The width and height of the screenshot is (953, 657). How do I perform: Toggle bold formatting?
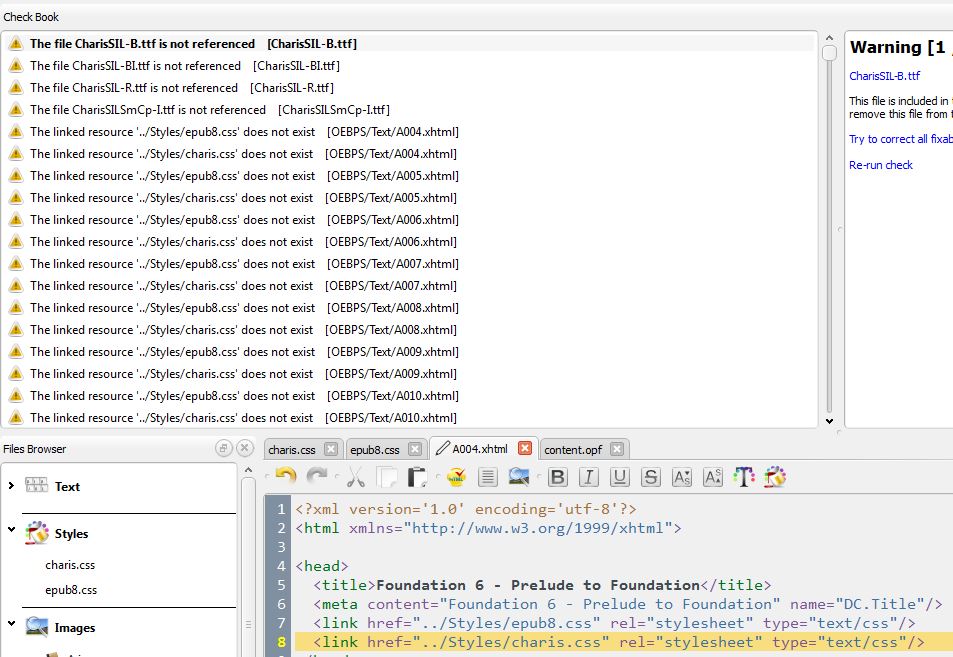[558, 477]
